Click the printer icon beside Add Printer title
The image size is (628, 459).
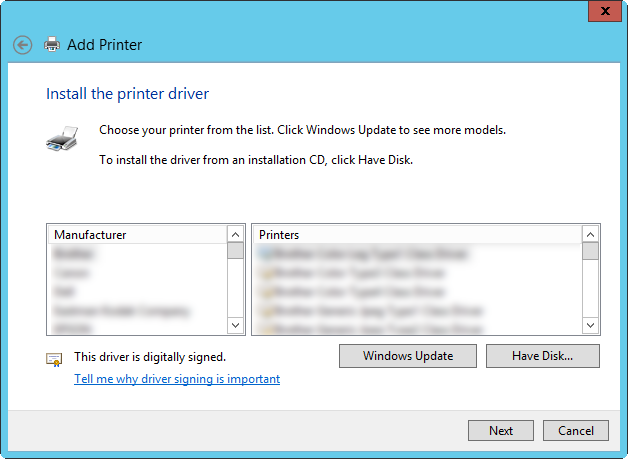[x=52, y=45]
